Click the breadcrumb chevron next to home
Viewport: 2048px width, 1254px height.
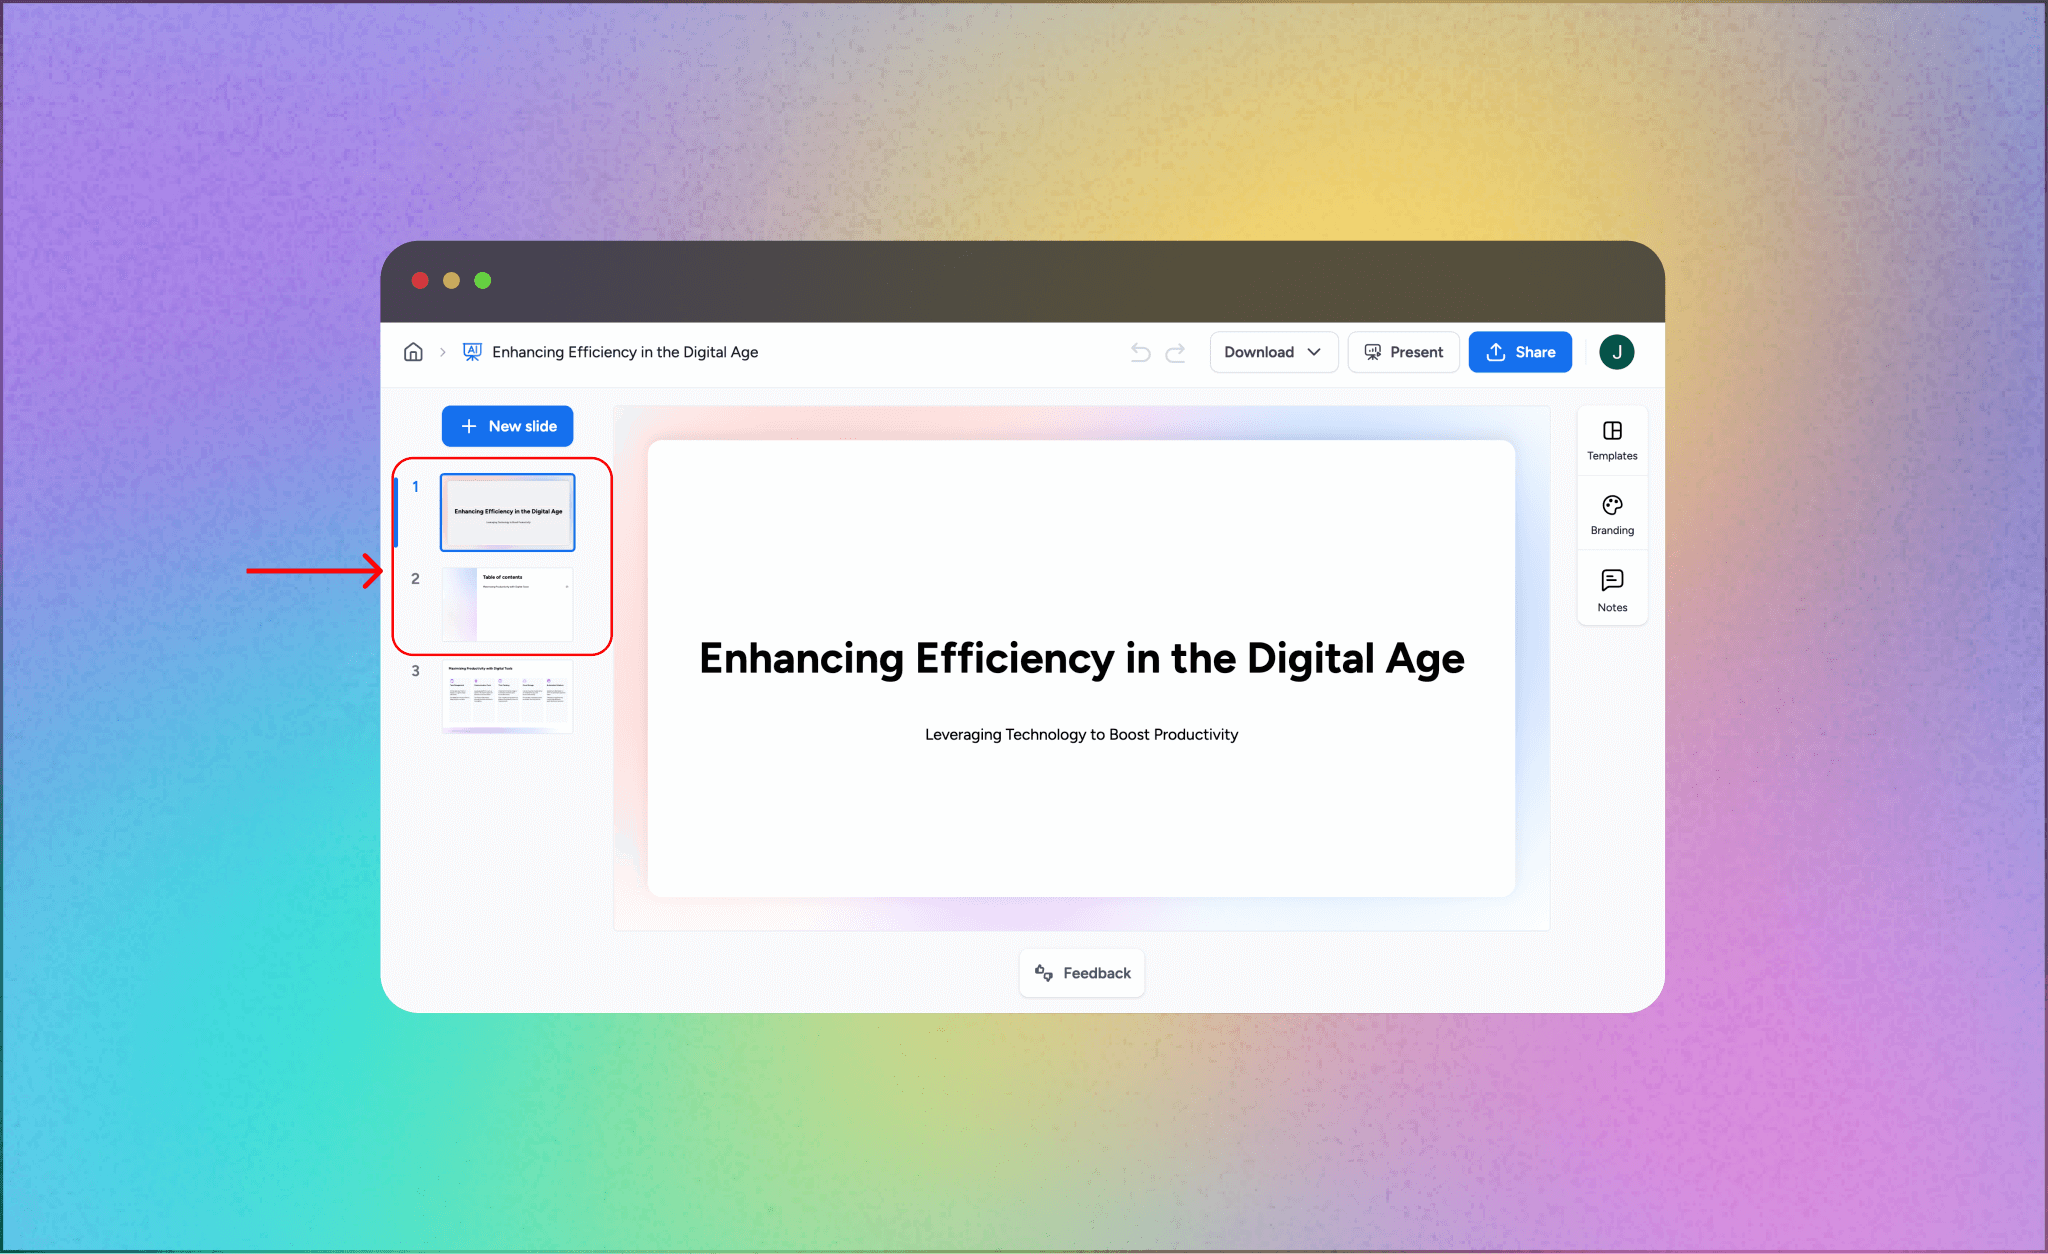coord(442,352)
